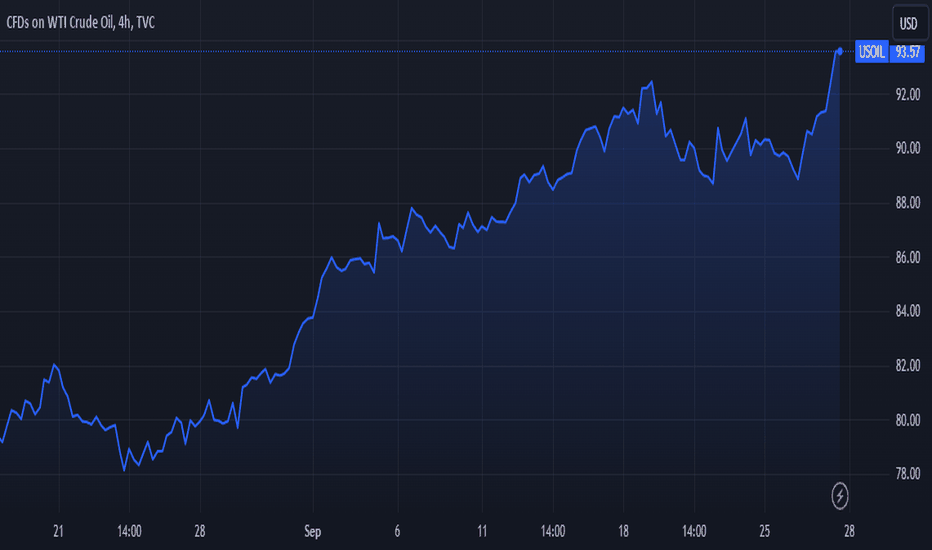Click the 28 date label left of Sep

point(200,531)
